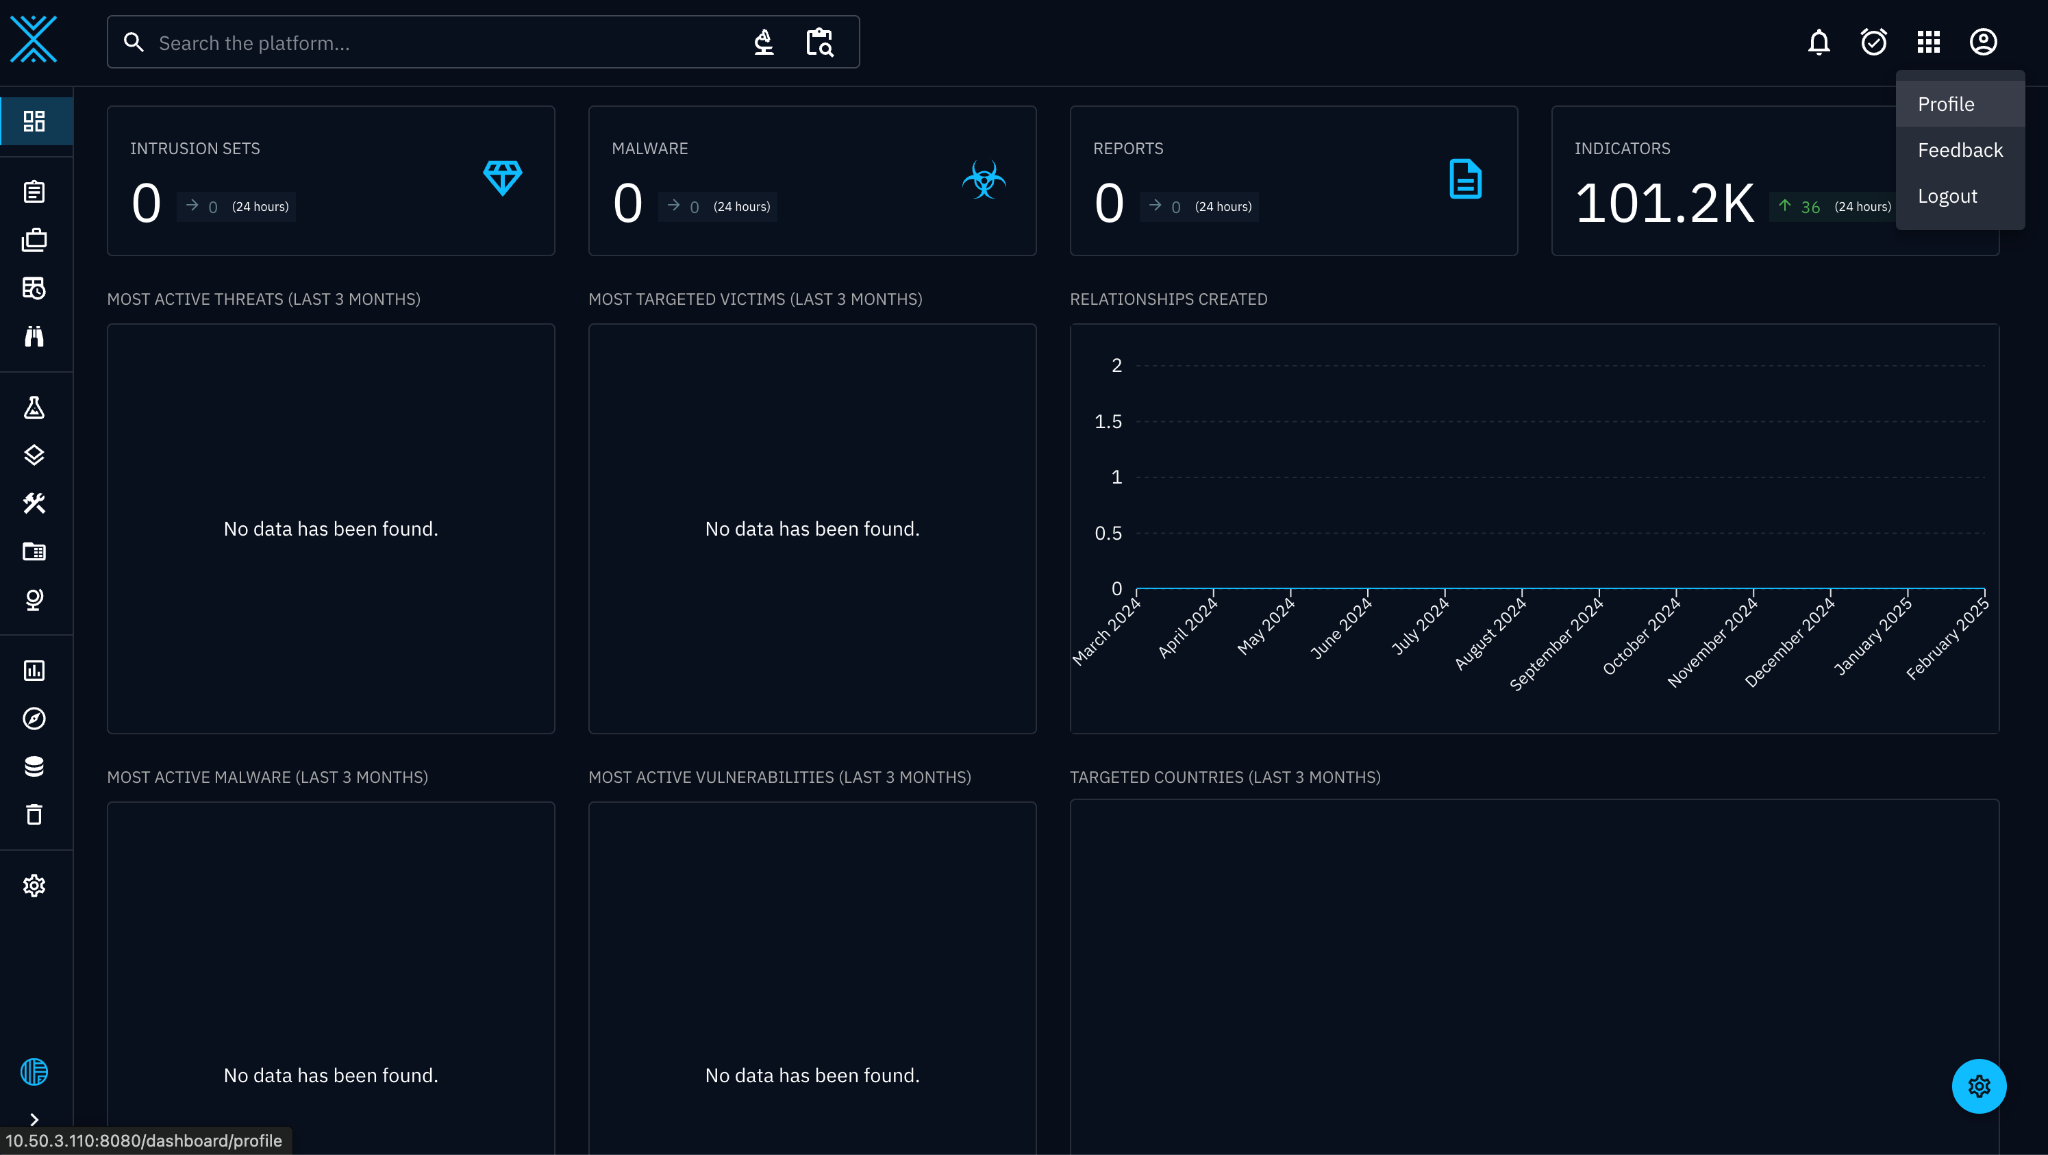Screen dimensions: 2048x1155
Task: Open the custom Dashboards chart sidebar icon
Action: [35, 670]
